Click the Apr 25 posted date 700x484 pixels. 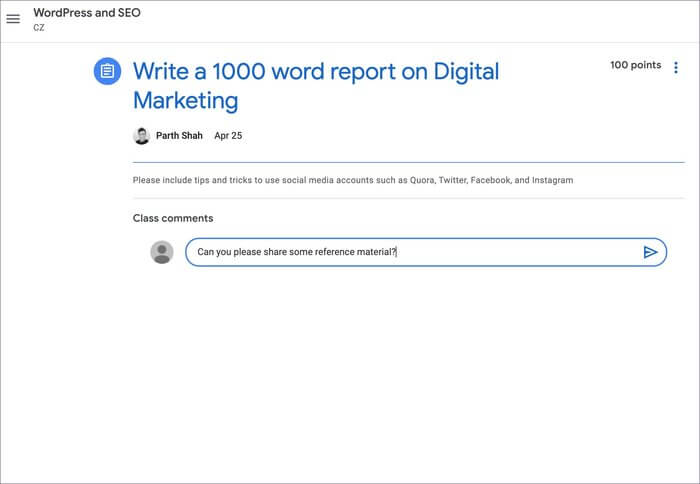pyautogui.click(x=228, y=135)
